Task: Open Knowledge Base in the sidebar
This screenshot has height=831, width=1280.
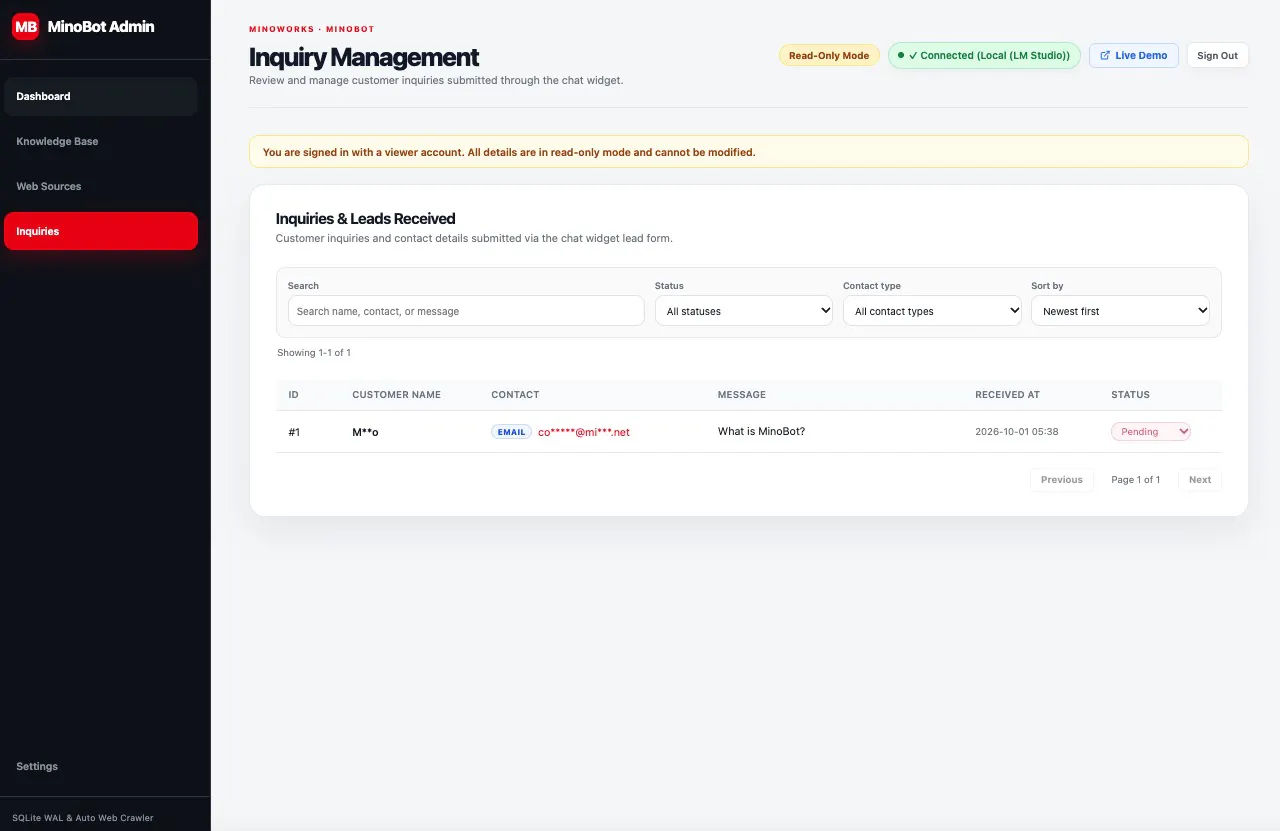Action: tap(101, 141)
